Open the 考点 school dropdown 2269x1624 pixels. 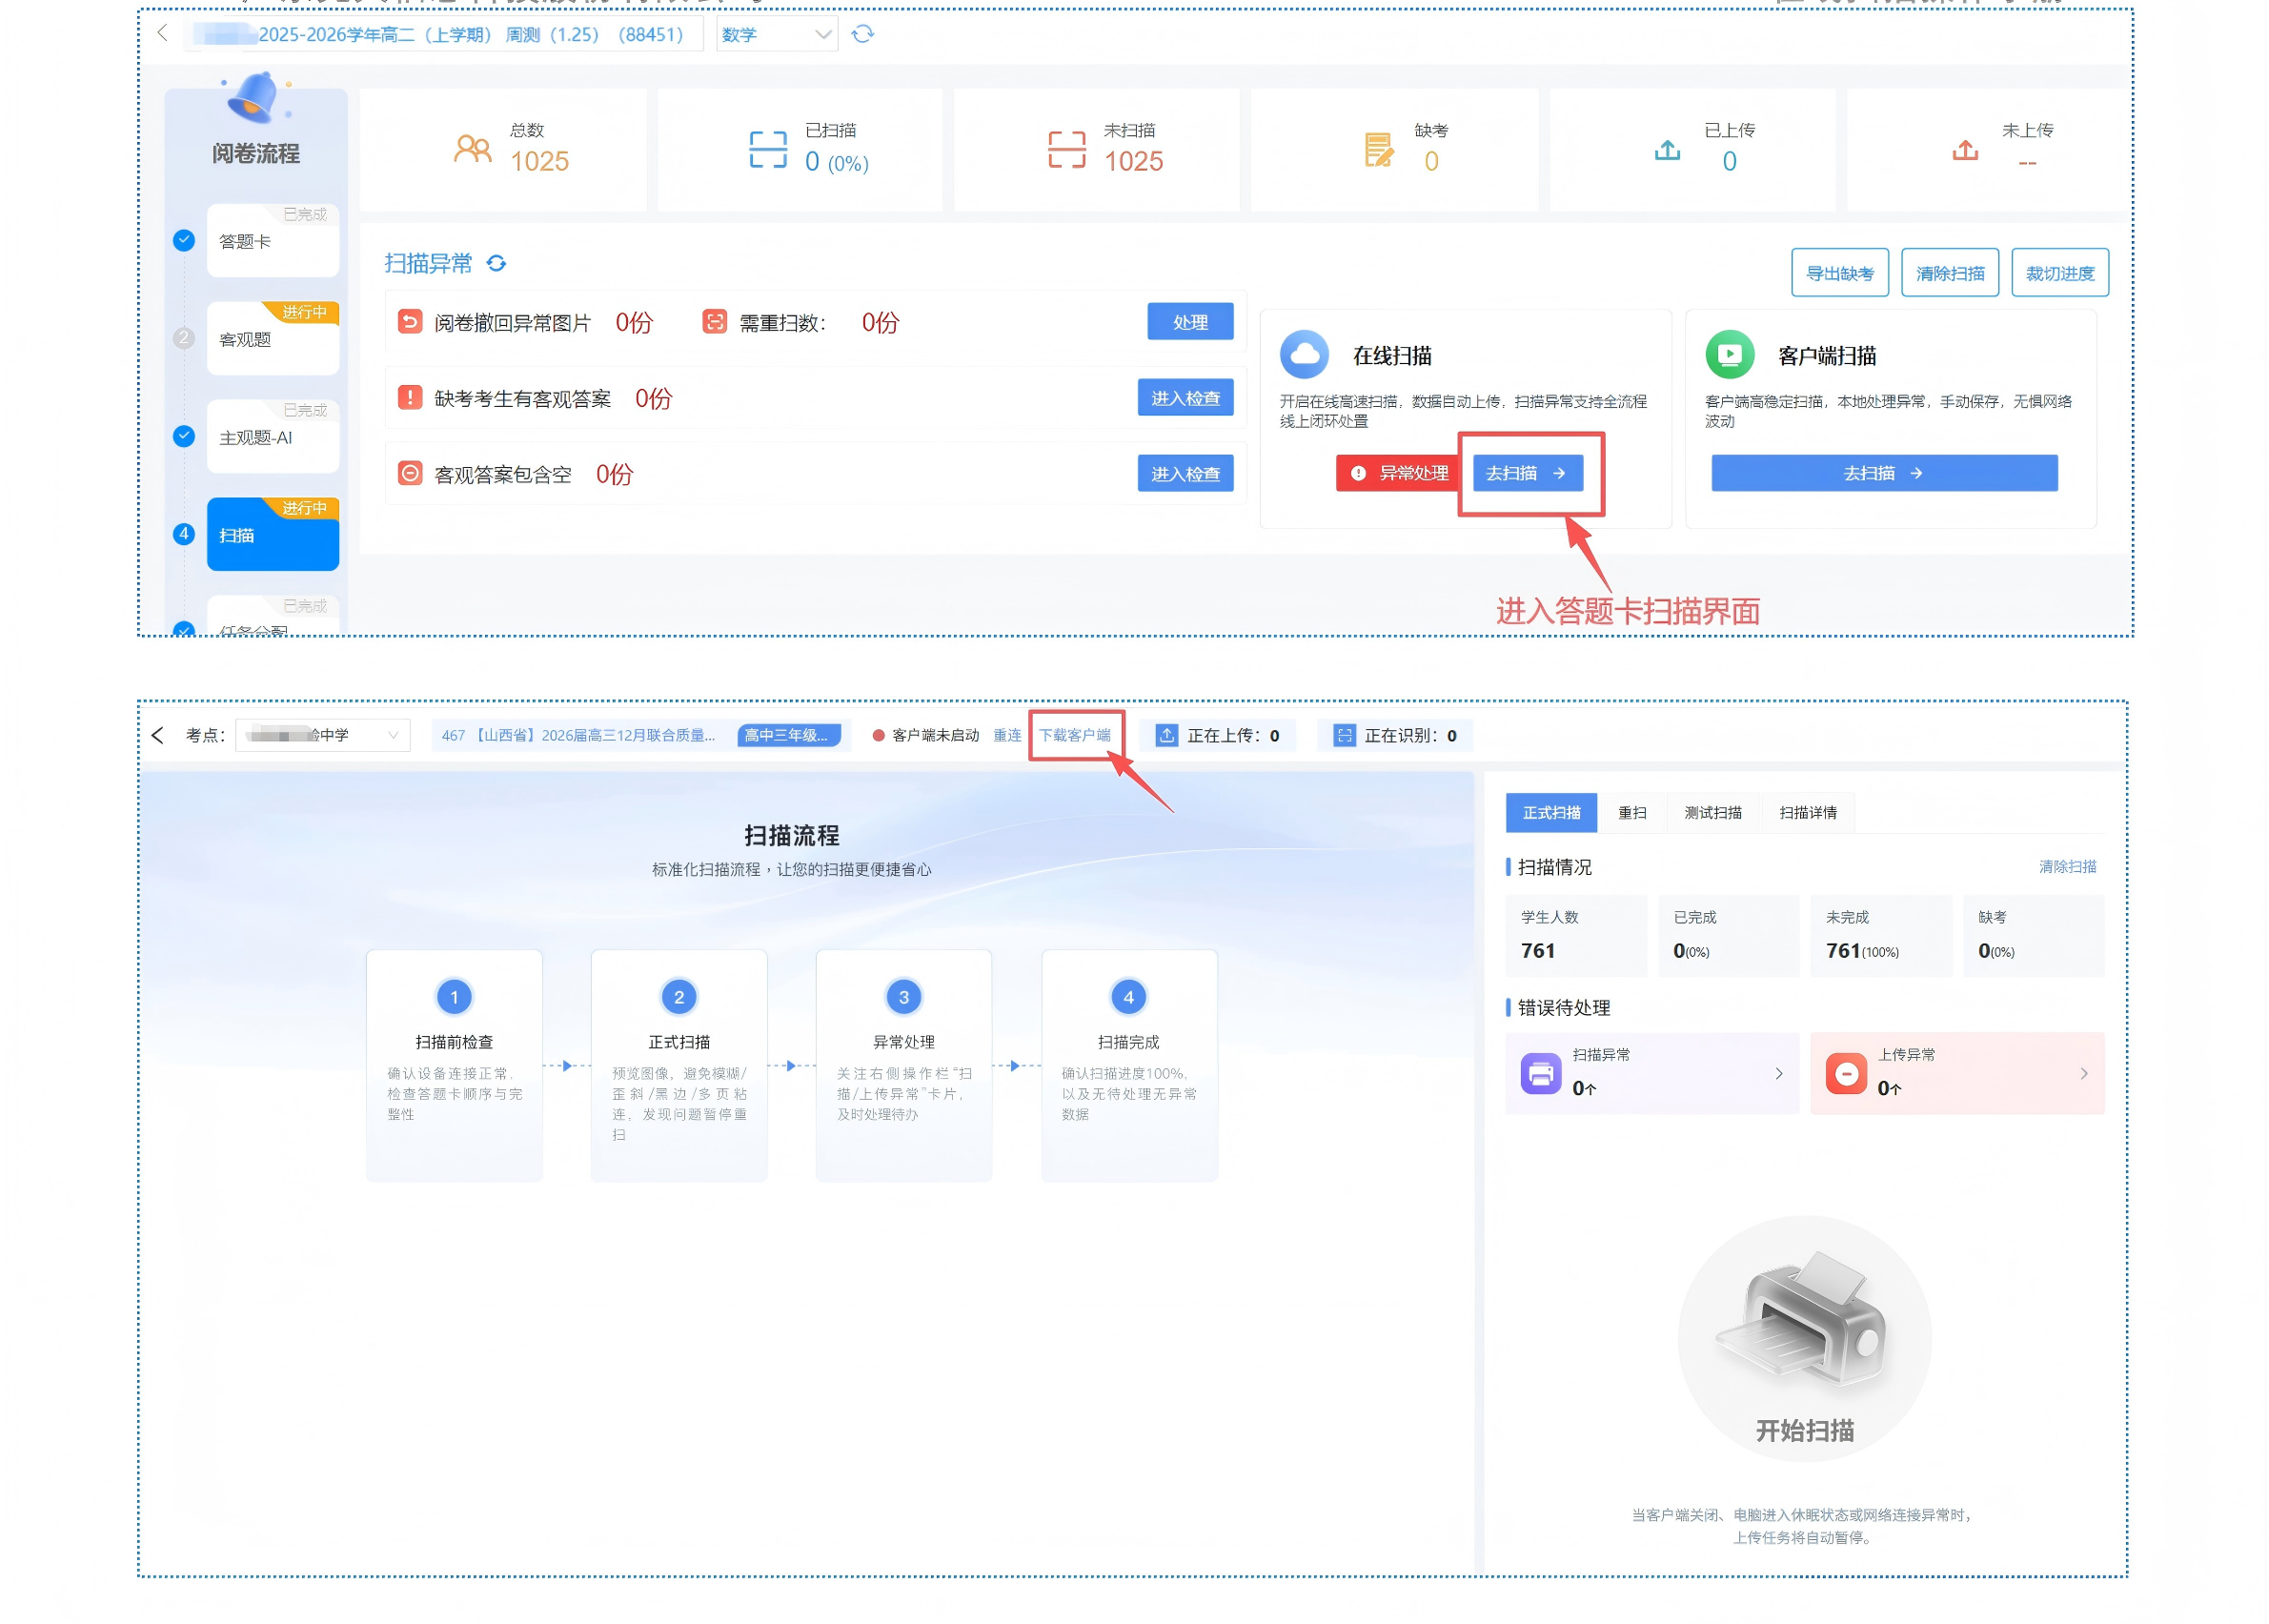[x=322, y=735]
